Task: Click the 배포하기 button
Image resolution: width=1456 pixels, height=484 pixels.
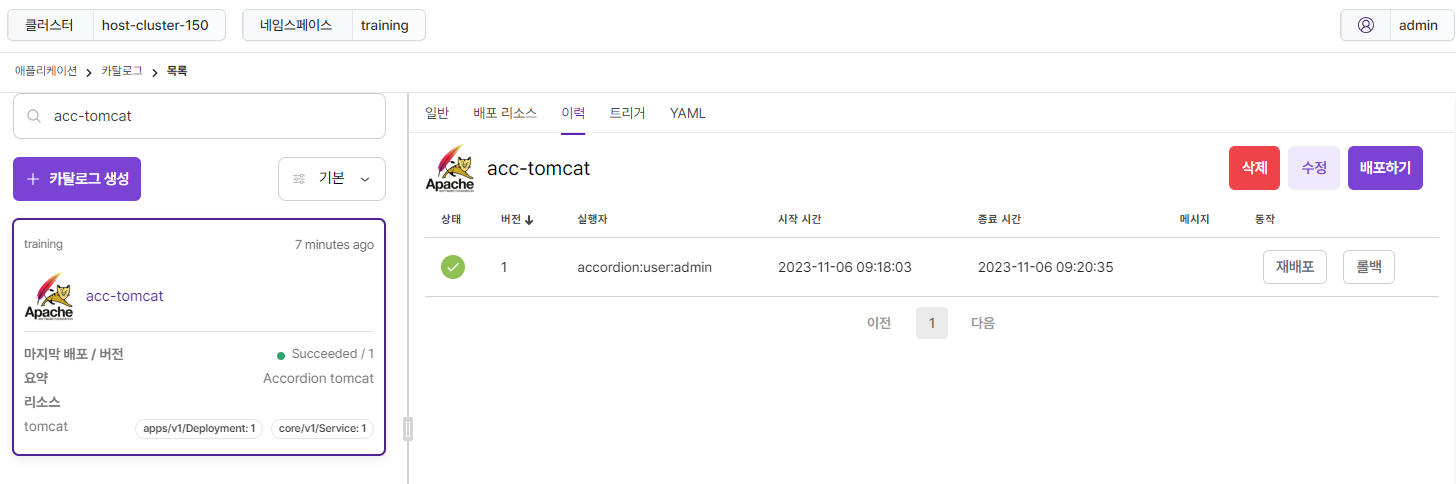Action: click(x=1385, y=168)
